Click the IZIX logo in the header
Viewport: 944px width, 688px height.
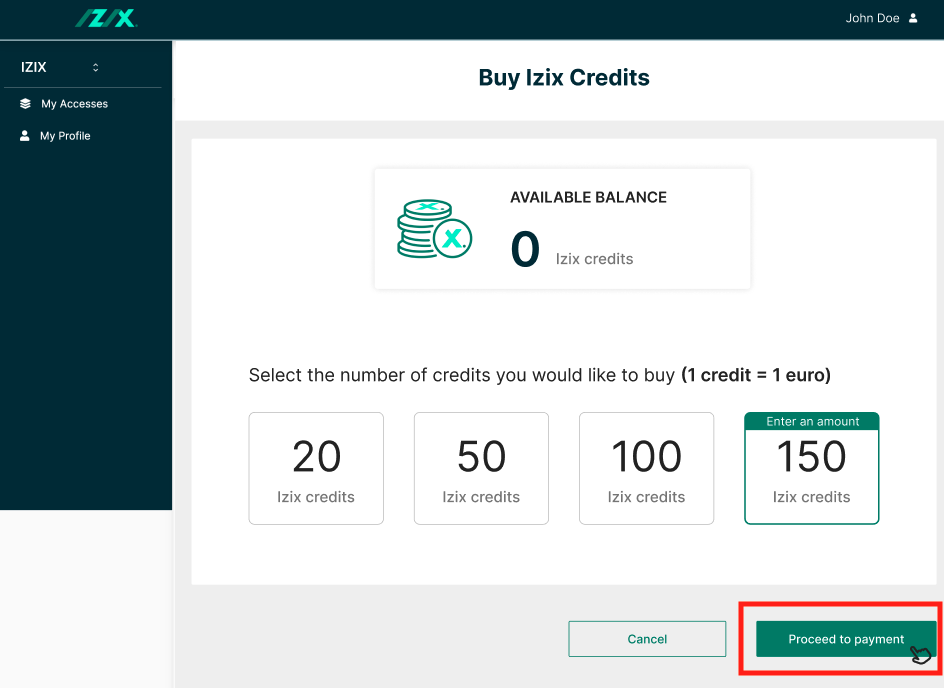pyautogui.click(x=106, y=18)
